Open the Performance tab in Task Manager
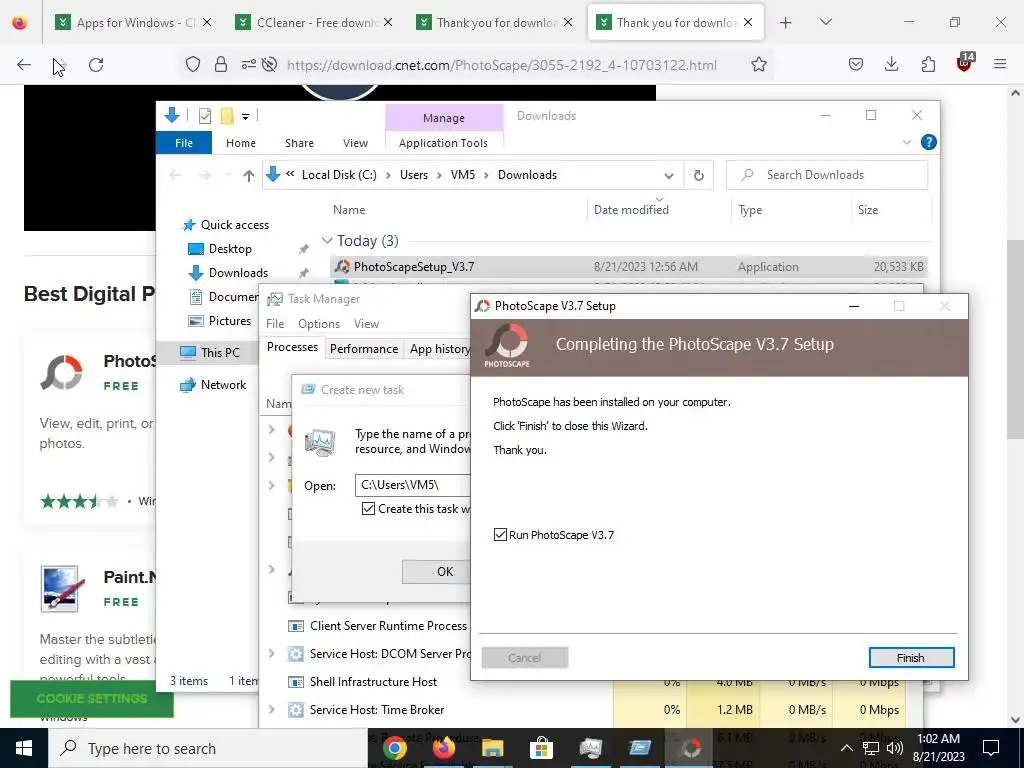Screen dimensions: 1024x768 pos(364,349)
